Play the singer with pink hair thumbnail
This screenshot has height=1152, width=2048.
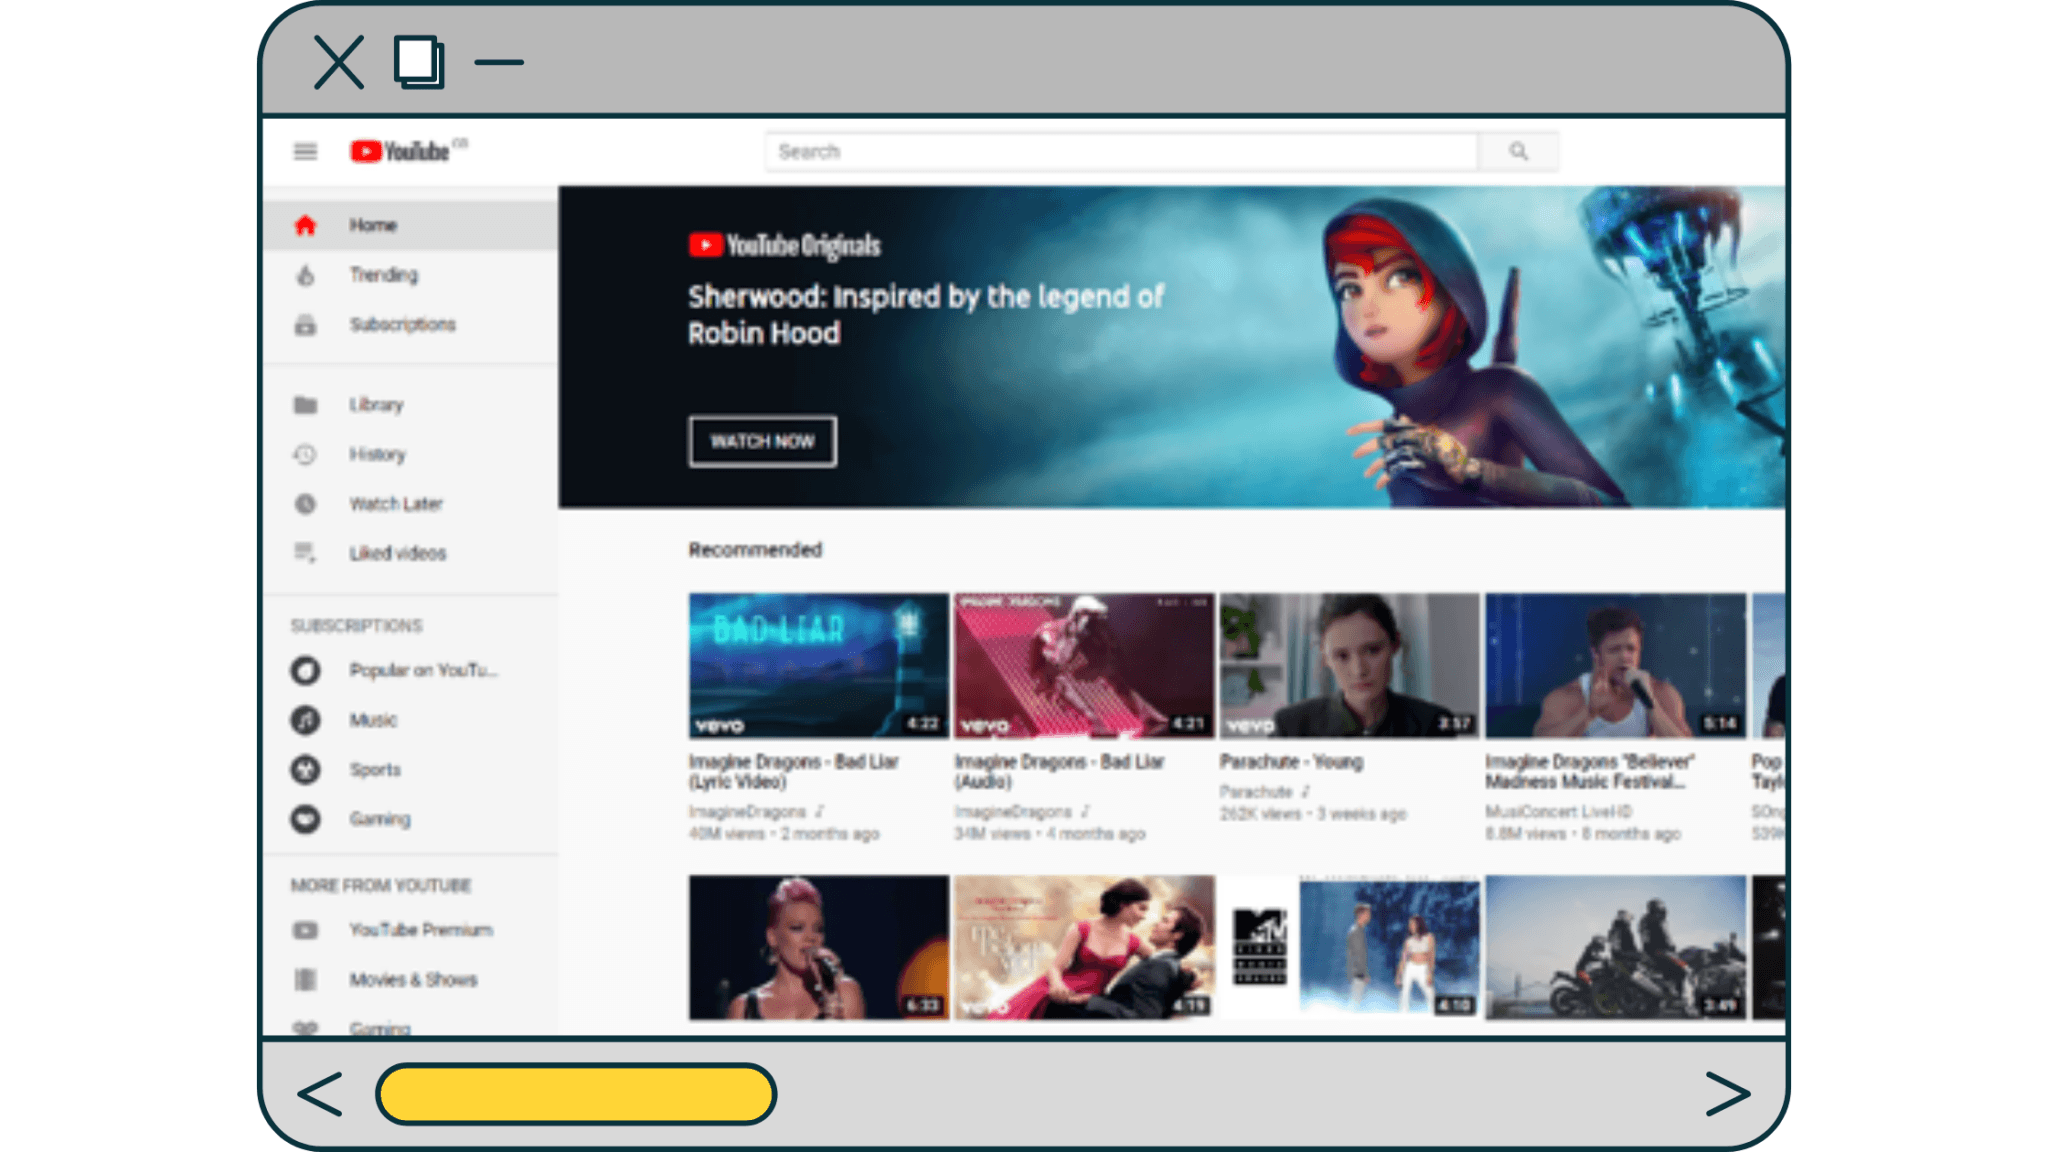pyautogui.click(x=818, y=947)
